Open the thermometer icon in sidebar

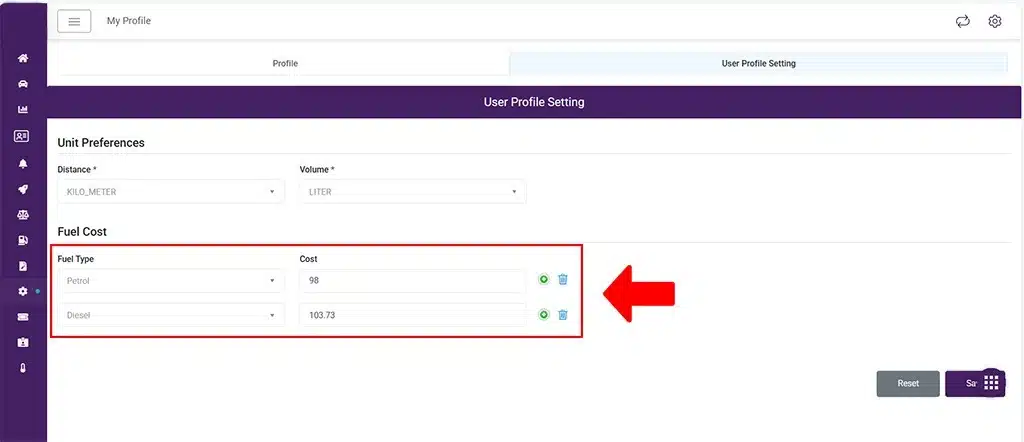[23, 368]
